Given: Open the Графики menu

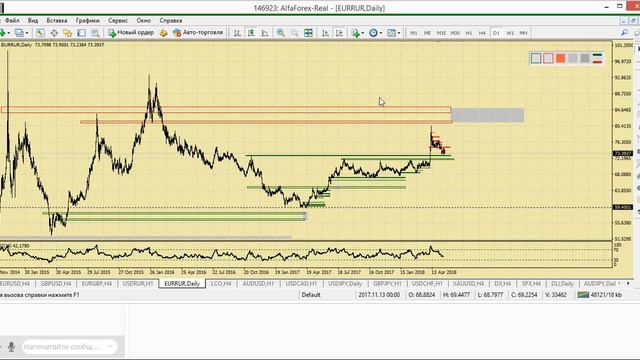Looking at the screenshot, I should (x=87, y=20).
